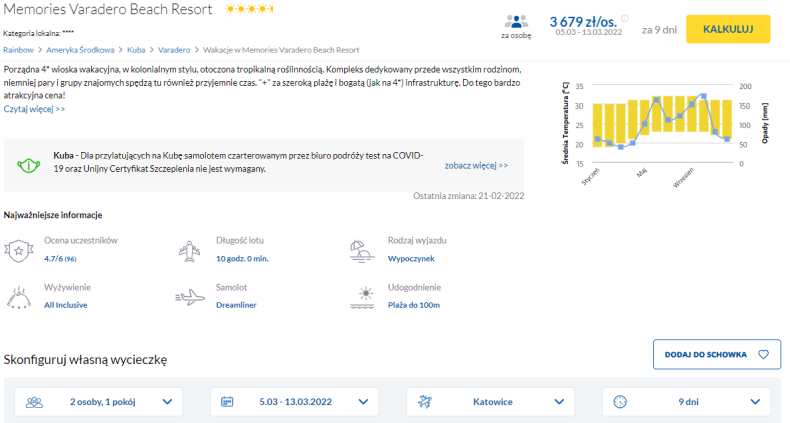790x423 pixels.
Task: Navigate to Varadero breadcrumb
Action: coord(174,49)
